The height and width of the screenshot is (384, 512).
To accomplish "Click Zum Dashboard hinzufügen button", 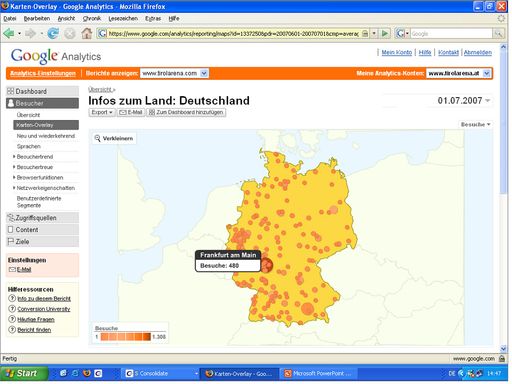I will (186, 112).
